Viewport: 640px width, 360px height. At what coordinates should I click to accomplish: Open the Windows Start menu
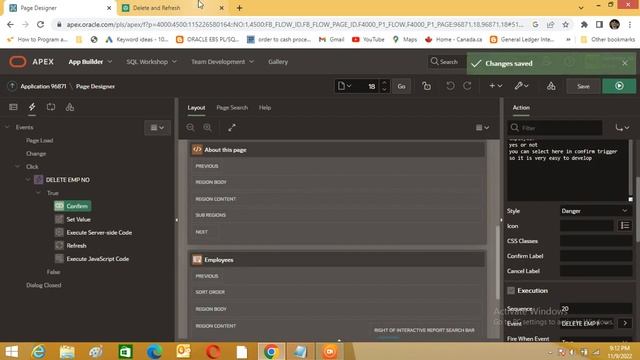click(11, 351)
